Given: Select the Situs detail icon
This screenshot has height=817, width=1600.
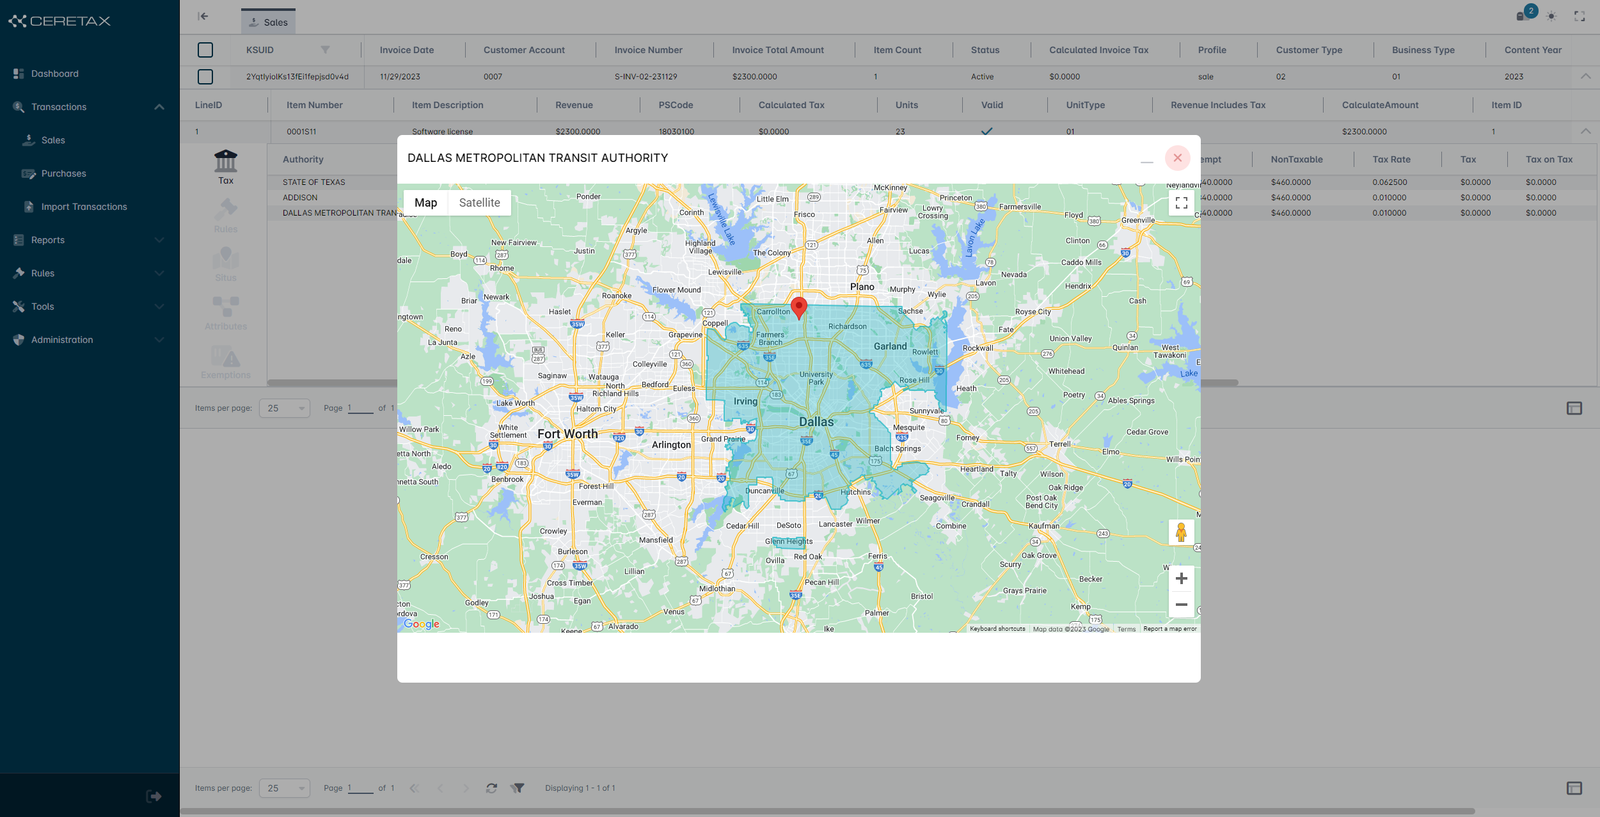Looking at the screenshot, I should (x=226, y=264).
